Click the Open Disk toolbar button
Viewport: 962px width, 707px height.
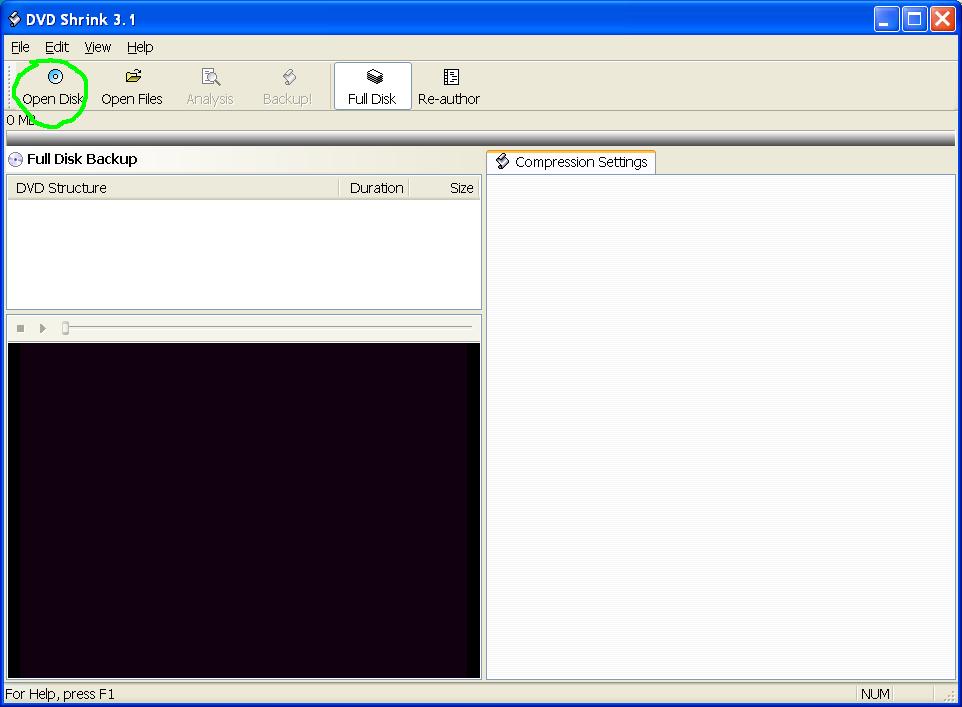(52, 87)
